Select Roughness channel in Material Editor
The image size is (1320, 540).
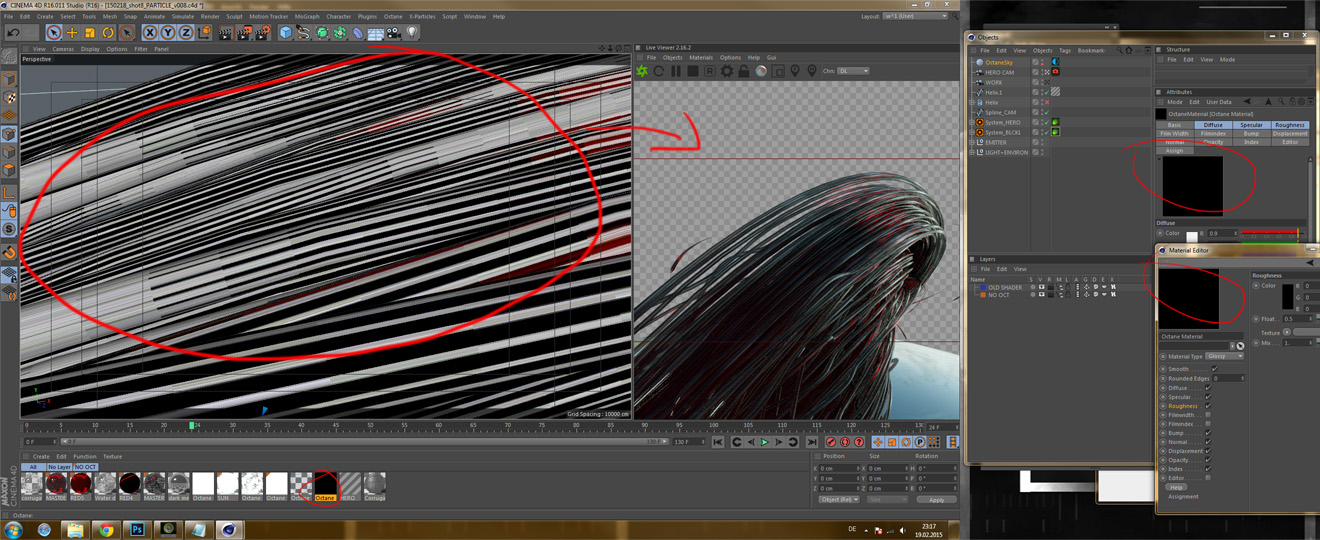(x=1183, y=406)
